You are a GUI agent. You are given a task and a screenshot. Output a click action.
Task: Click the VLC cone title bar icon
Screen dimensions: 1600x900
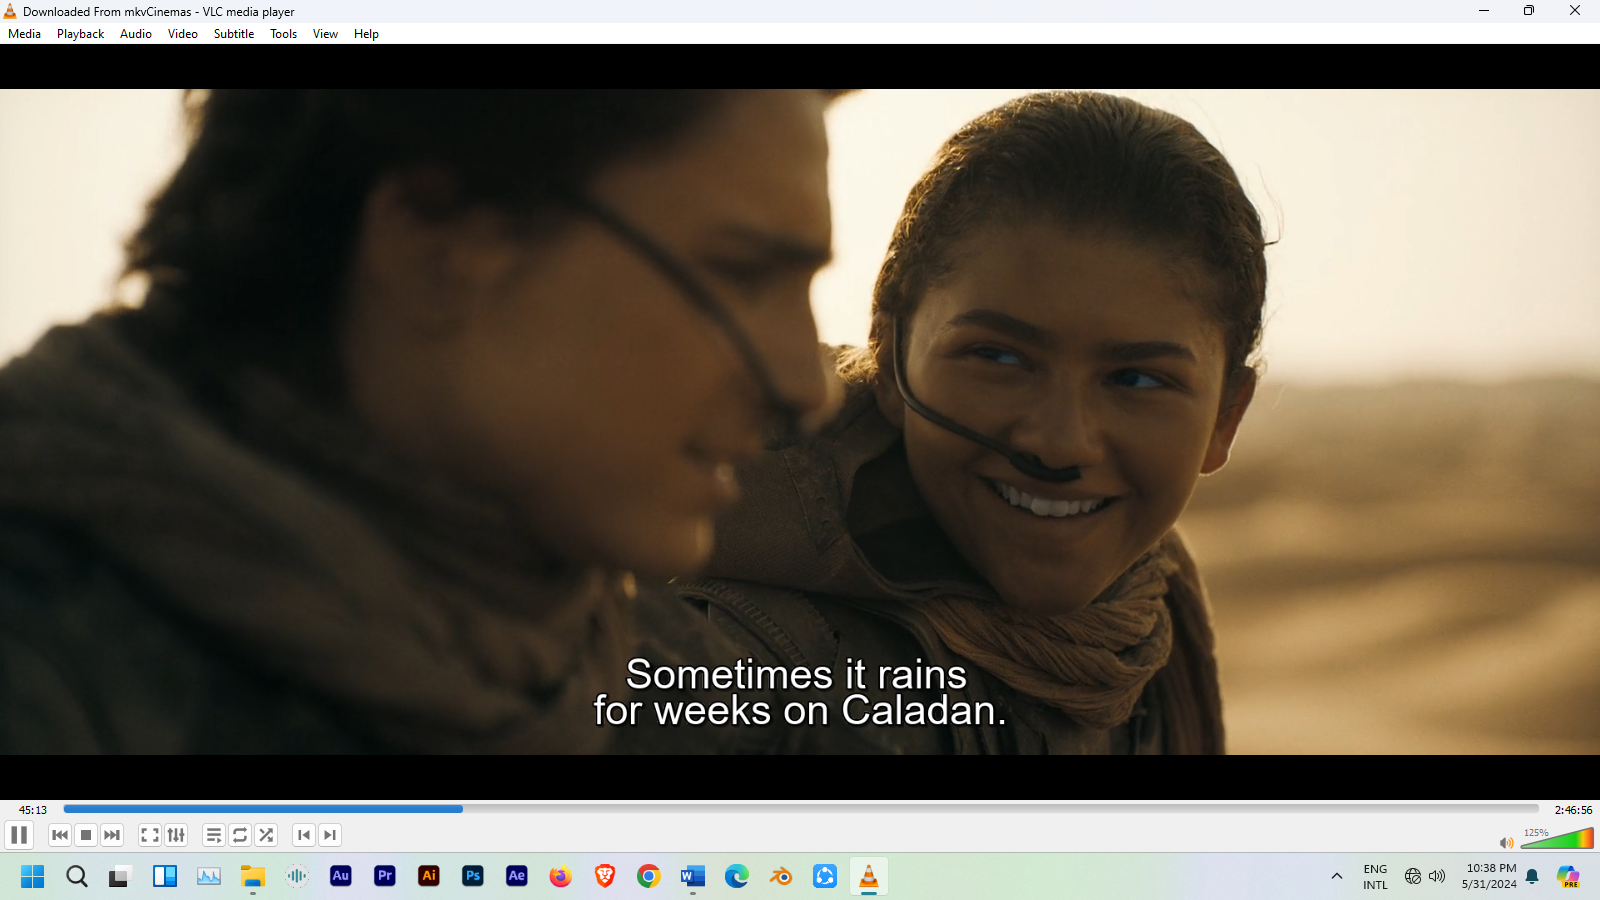coord(10,11)
